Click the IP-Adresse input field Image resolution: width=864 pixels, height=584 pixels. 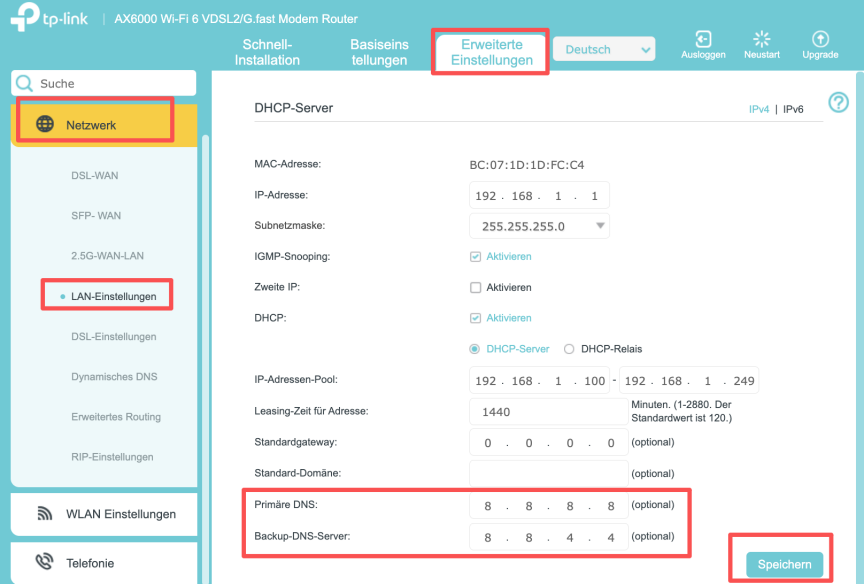539,196
